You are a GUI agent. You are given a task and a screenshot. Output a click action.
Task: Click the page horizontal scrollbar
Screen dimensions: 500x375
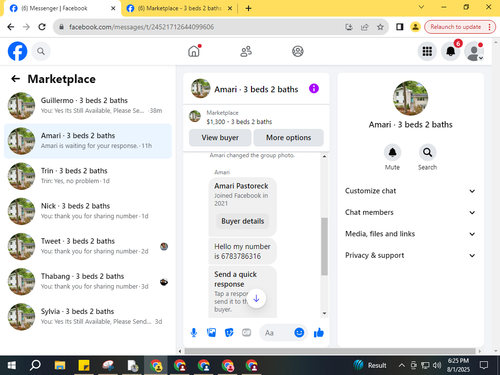pyautogui.click(x=330, y=351)
